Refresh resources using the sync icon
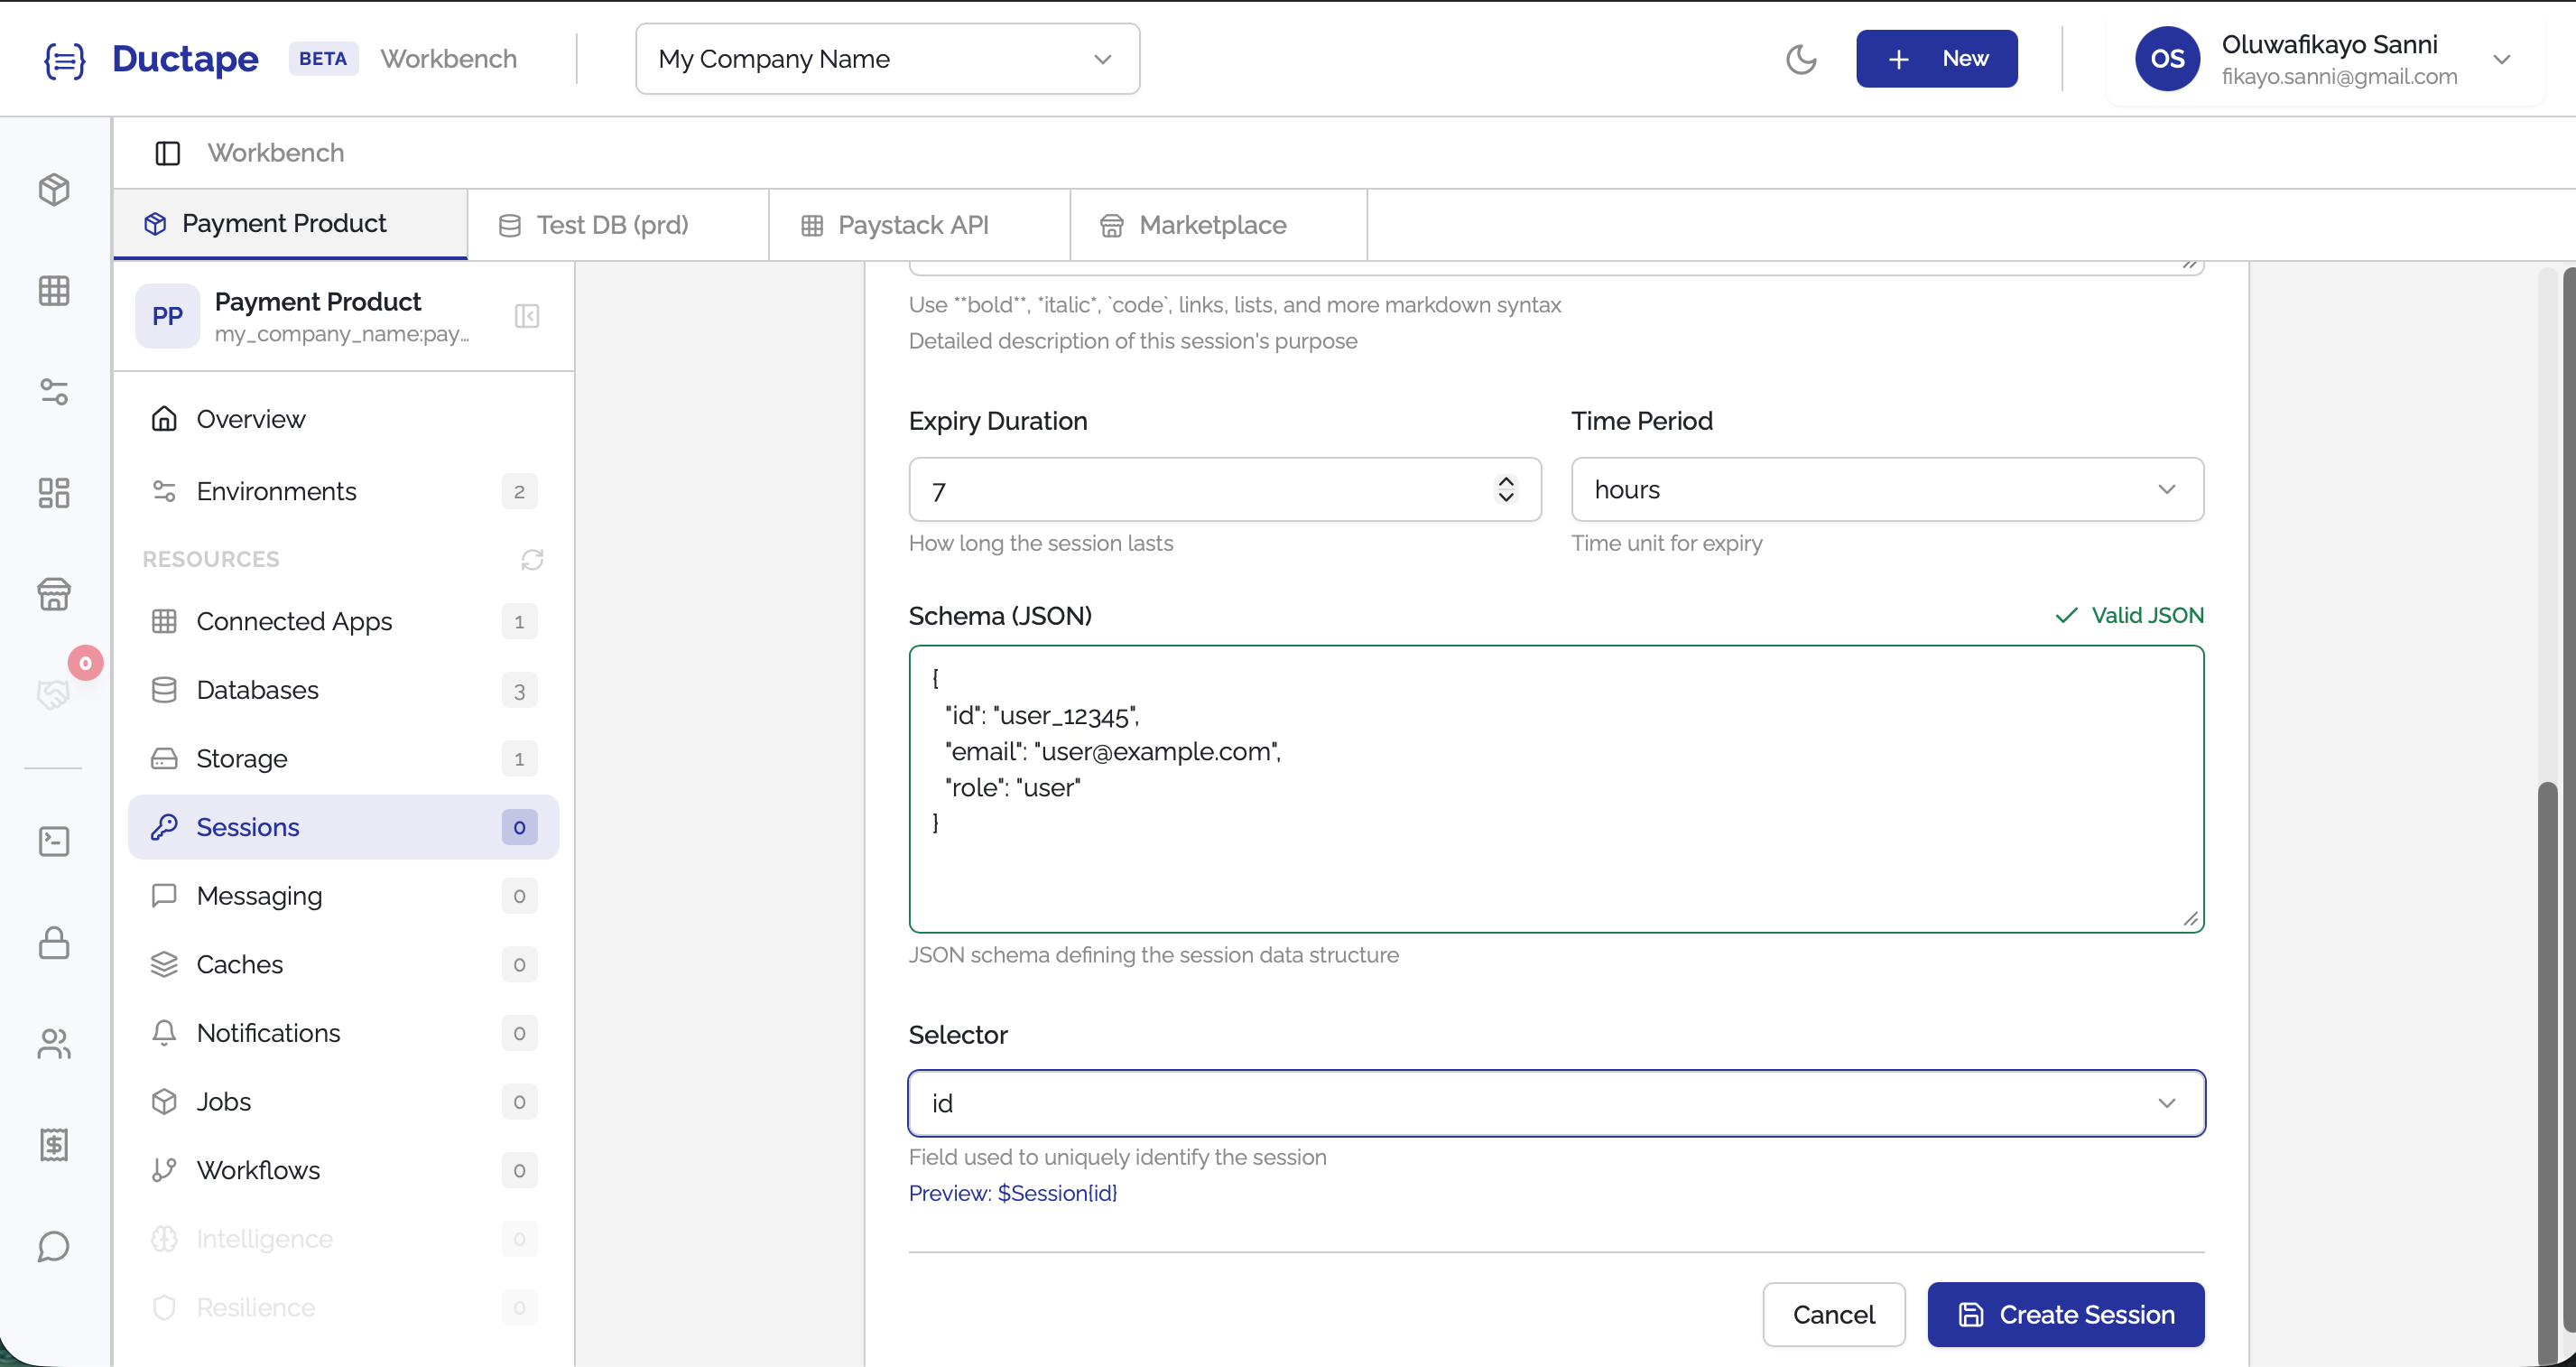The height and width of the screenshot is (1367, 2576). tap(531, 559)
